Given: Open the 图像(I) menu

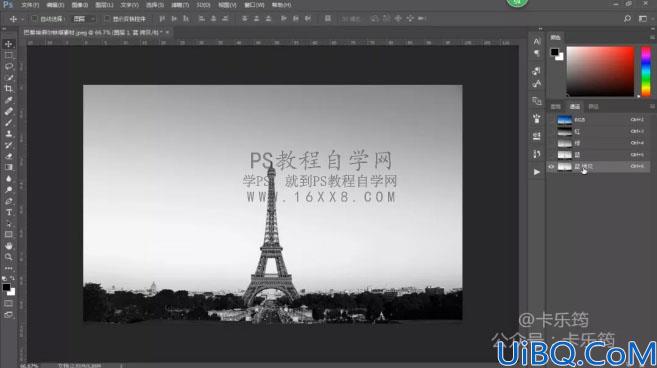Looking at the screenshot, I should [80, 5].
